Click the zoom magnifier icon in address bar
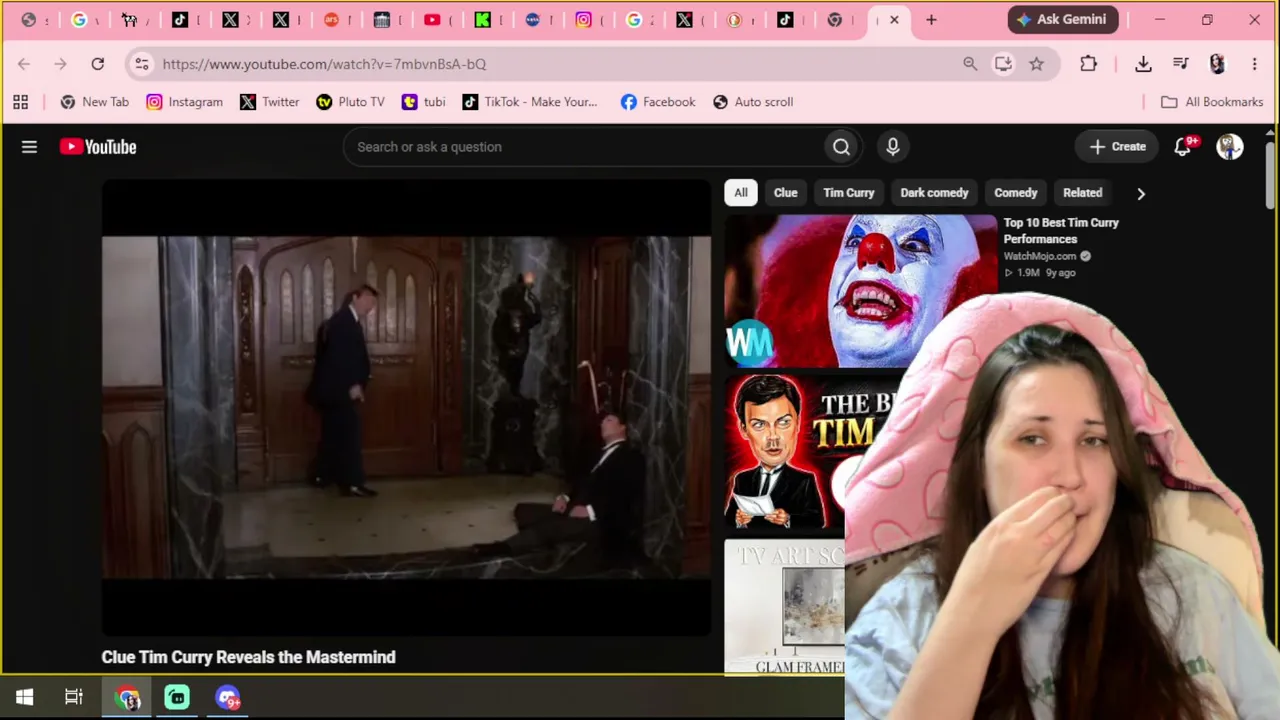 click(x=970, y=64)
